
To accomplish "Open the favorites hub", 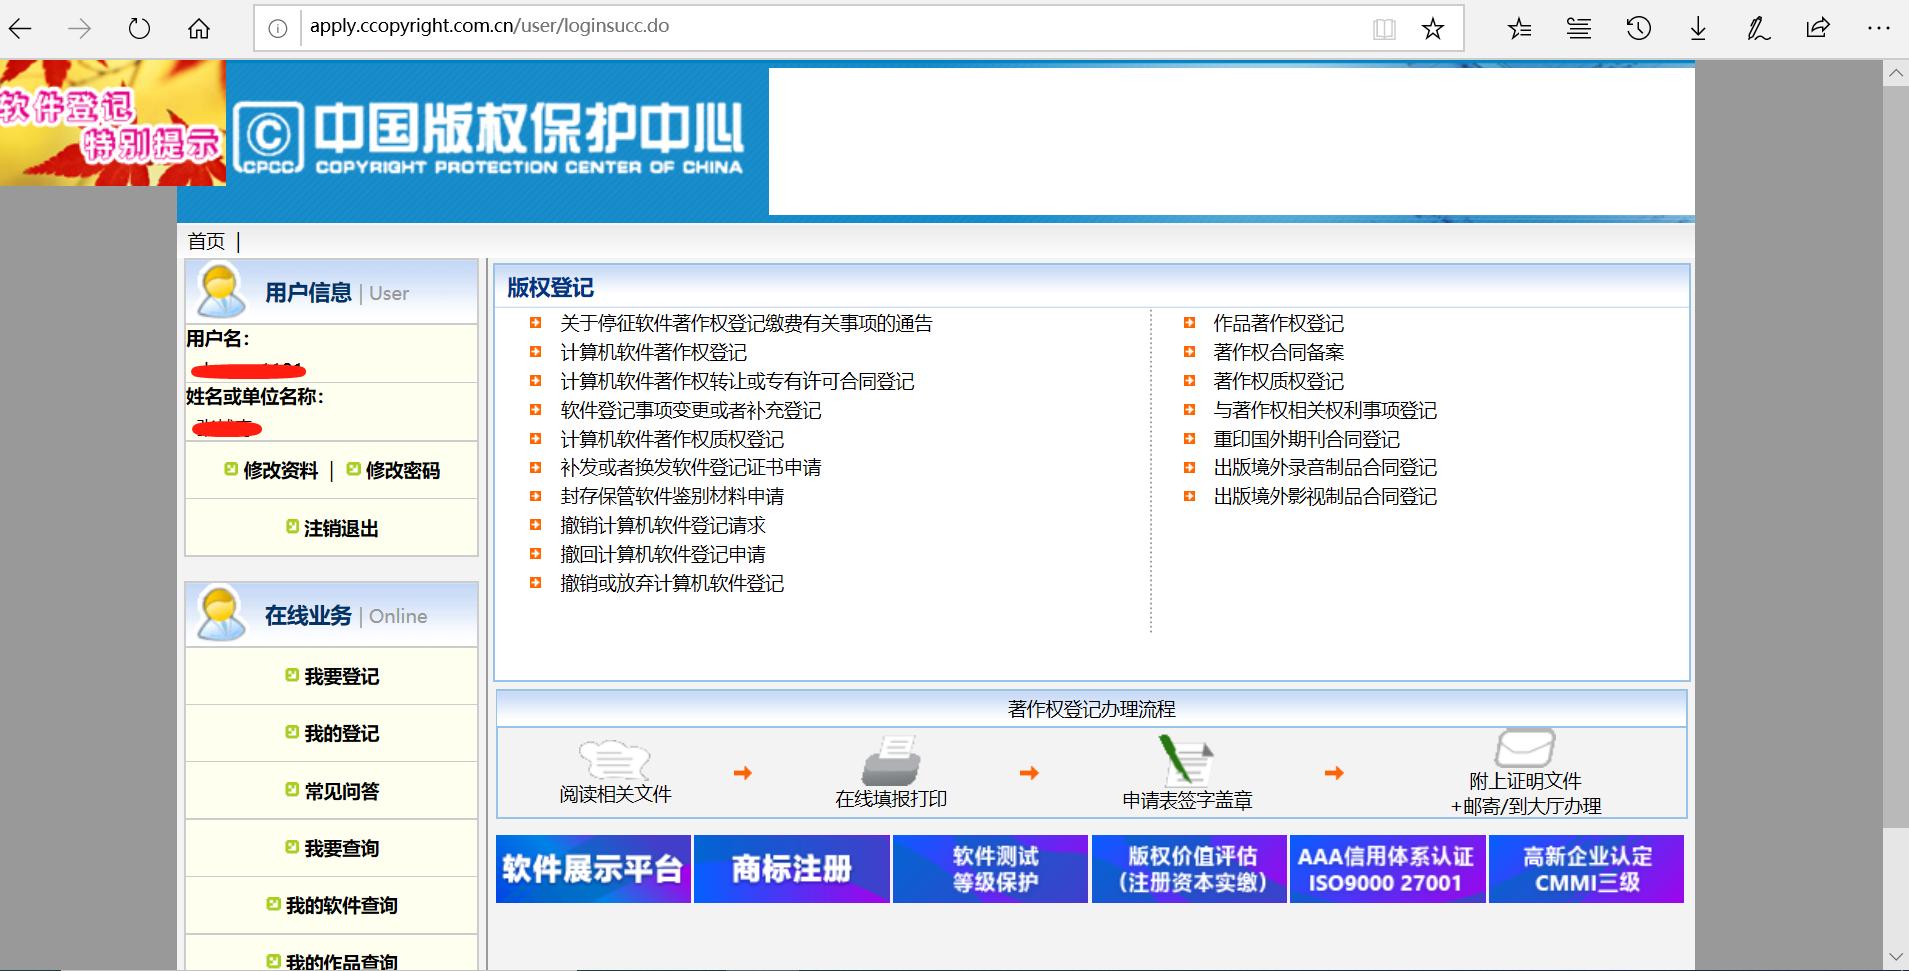I will tap(1519, 28).
